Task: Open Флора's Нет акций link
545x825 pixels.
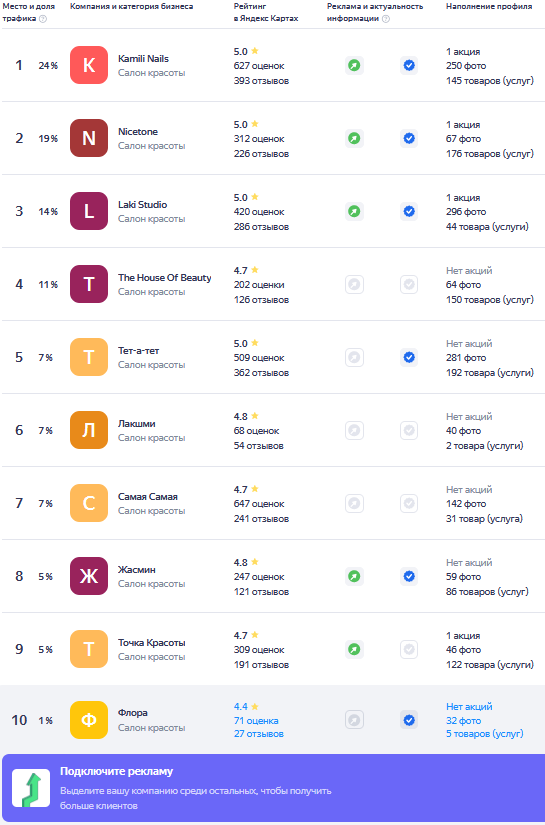Action: coord(469,707)
